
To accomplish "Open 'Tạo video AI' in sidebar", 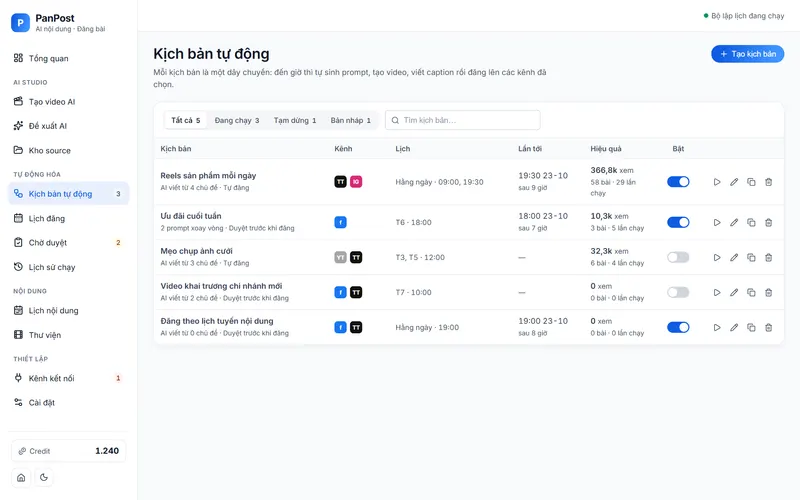I will click(x=68, y=102).
